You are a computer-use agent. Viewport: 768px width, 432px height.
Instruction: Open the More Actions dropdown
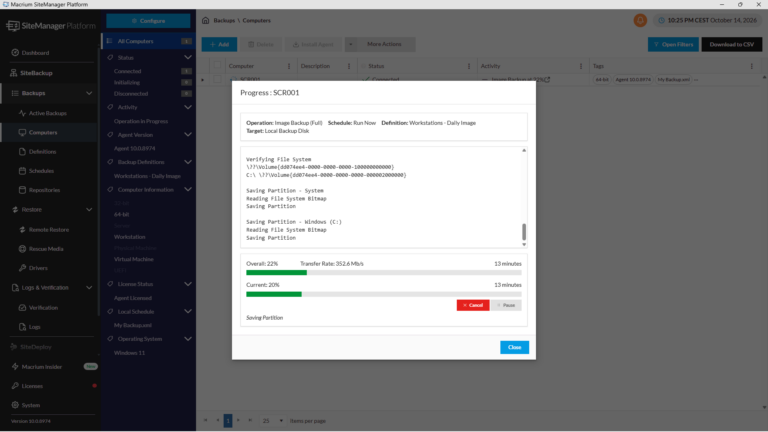click(380, 45)
